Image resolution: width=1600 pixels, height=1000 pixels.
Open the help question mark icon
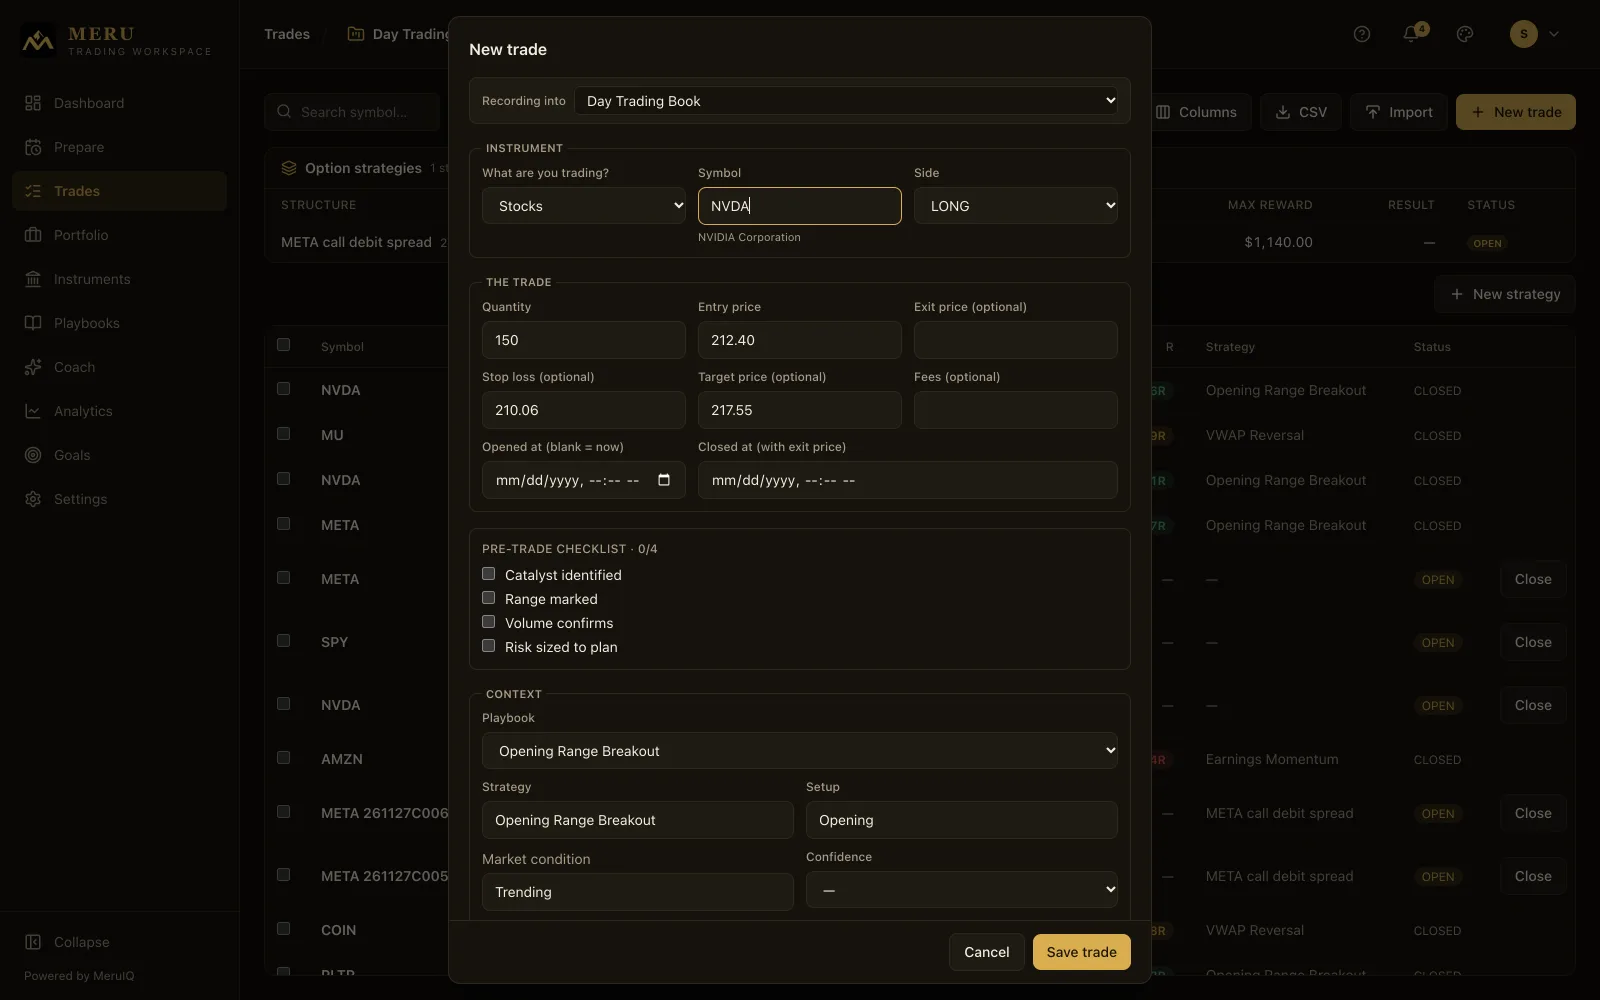[x=1362, y=34]
